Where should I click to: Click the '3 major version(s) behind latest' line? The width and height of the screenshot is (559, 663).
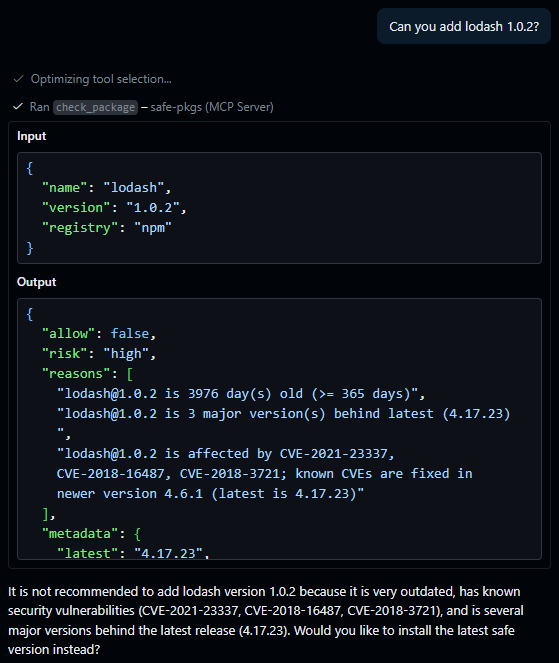pyautogui.click(x=283, y=414)
